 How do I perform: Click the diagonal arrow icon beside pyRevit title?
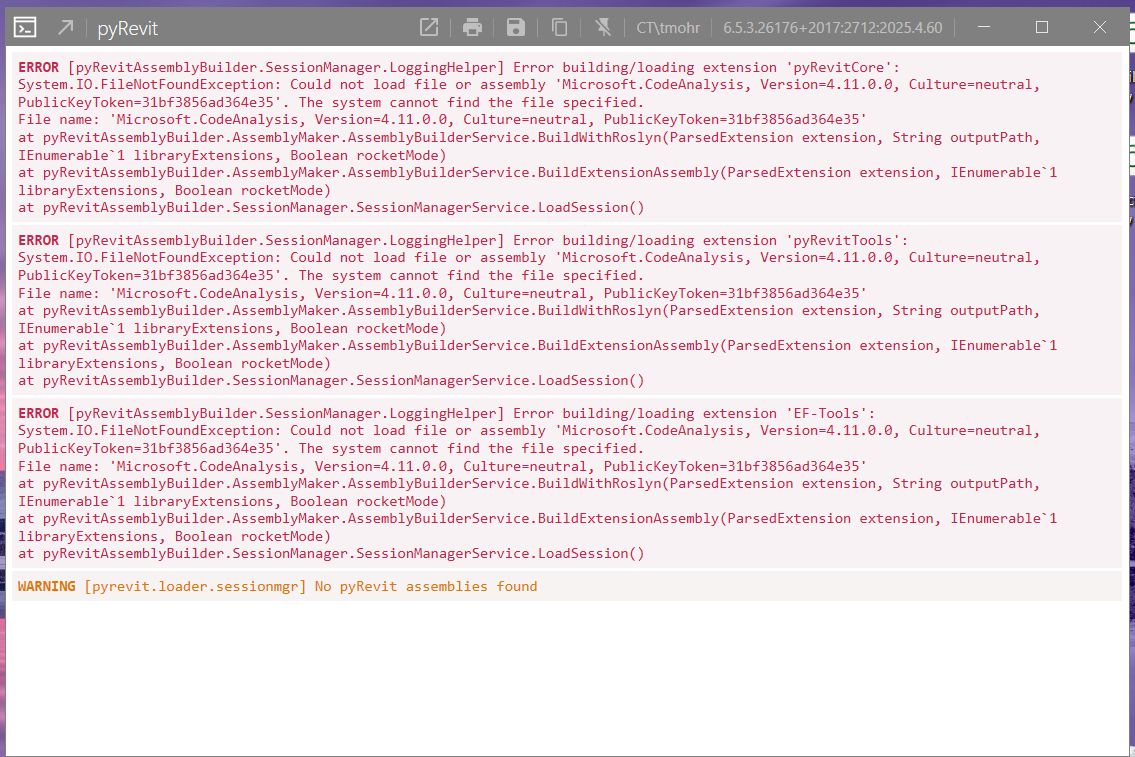[x=66, y=28]
